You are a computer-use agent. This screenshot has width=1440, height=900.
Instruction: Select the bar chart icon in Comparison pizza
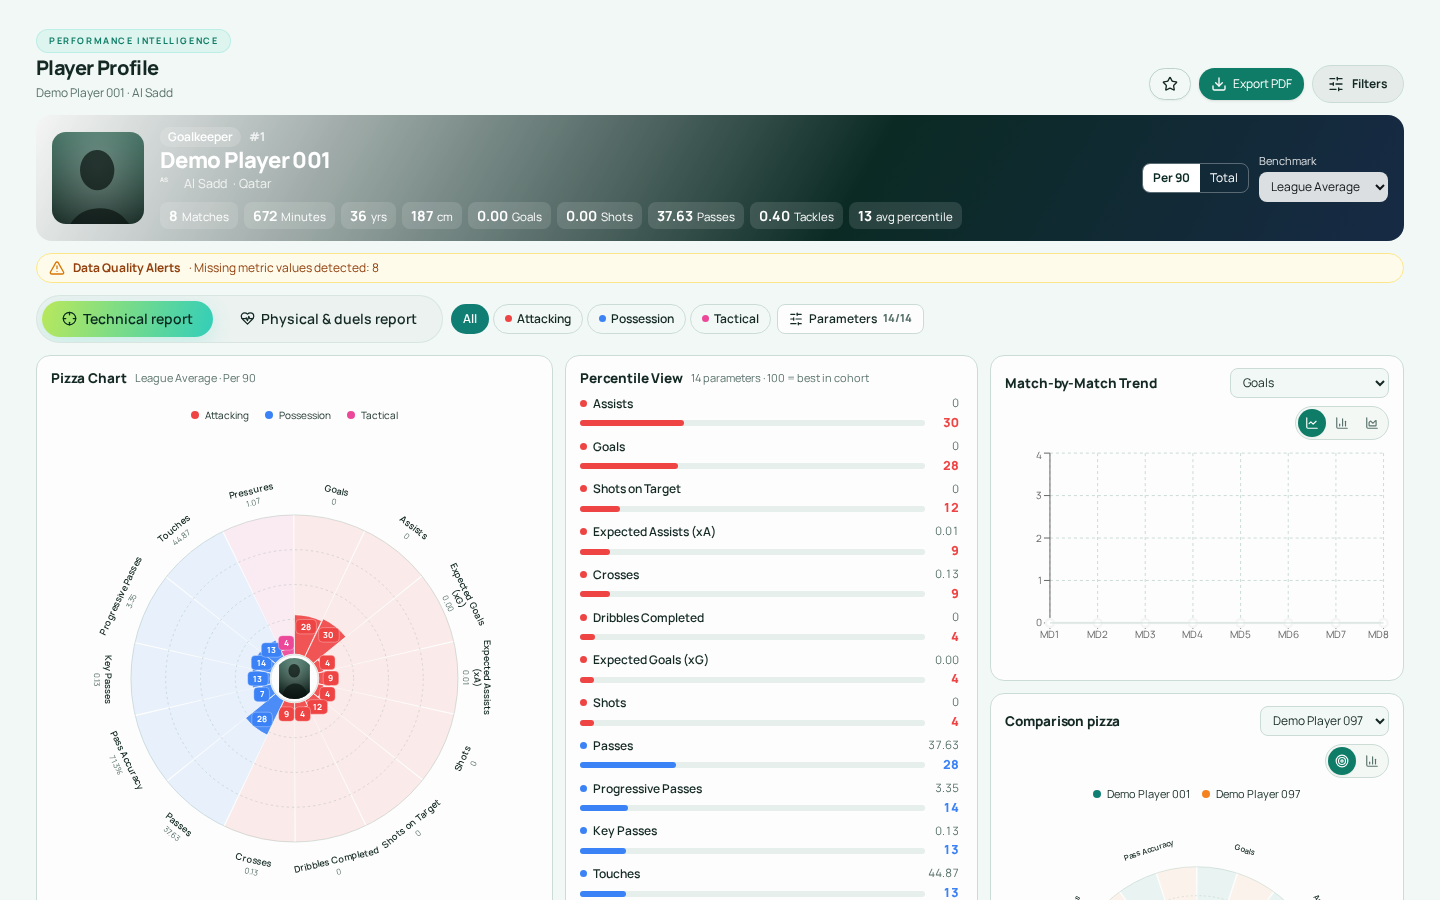[1372, 761]
